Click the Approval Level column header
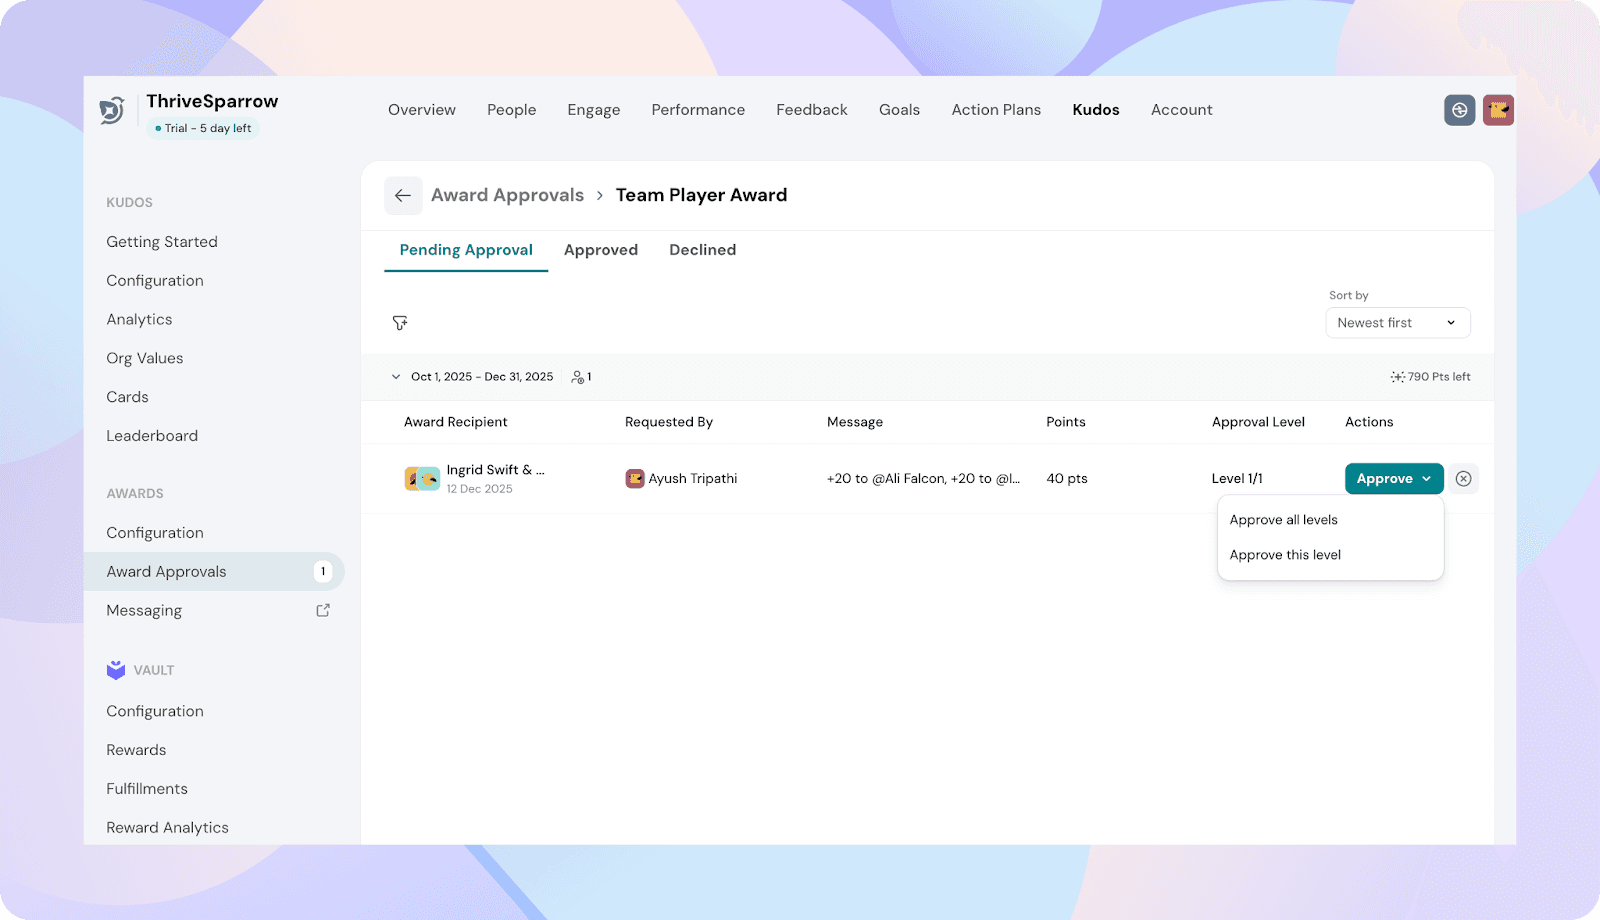The image size is (1600, 920). coord(1258,422)
